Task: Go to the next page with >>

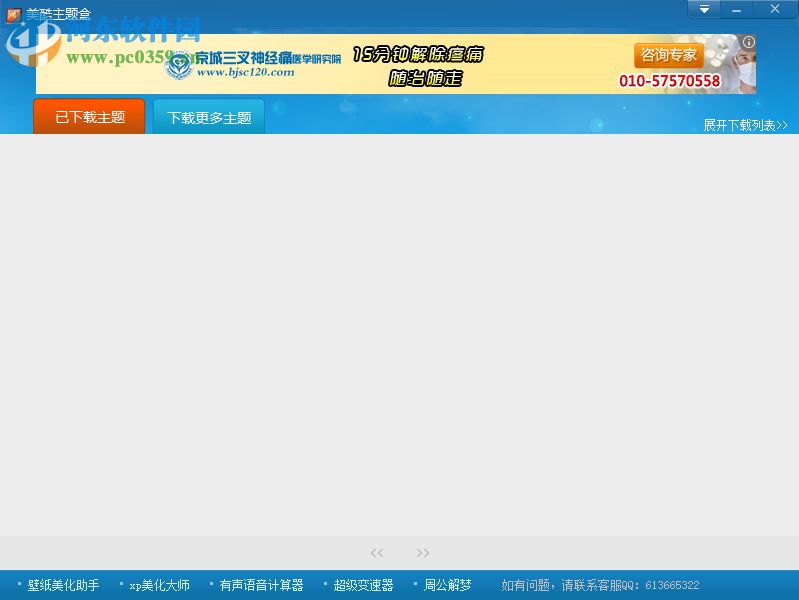Action: (422, 553)
